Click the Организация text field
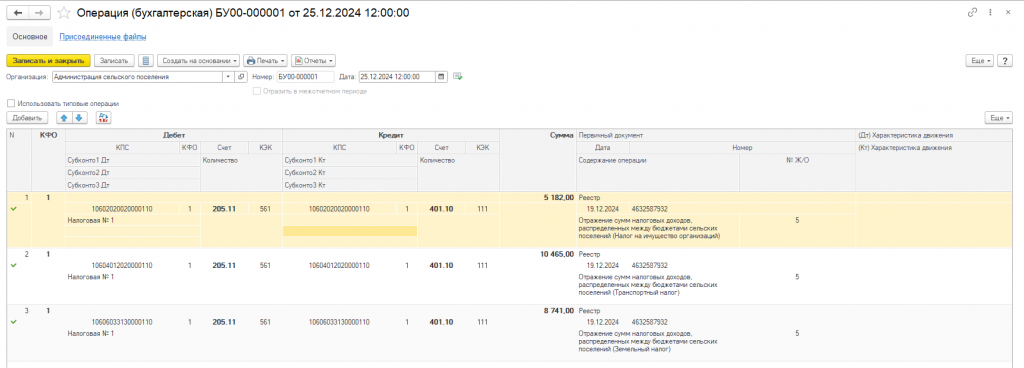 tap(137, 76)
